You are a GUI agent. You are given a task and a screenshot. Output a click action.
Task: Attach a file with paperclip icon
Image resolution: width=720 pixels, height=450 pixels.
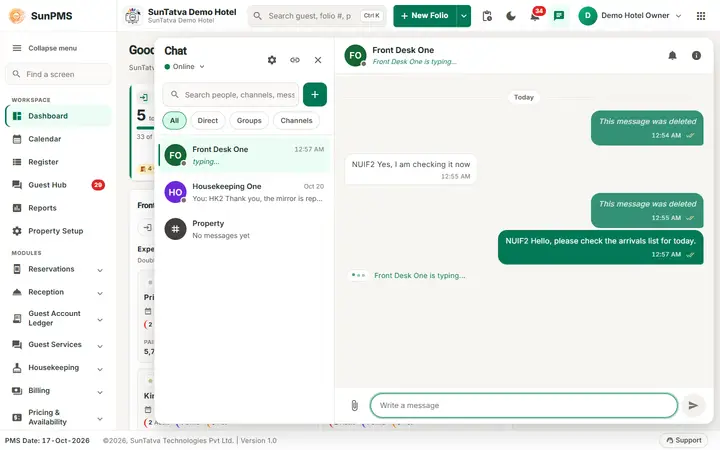[x=354, y=405]
